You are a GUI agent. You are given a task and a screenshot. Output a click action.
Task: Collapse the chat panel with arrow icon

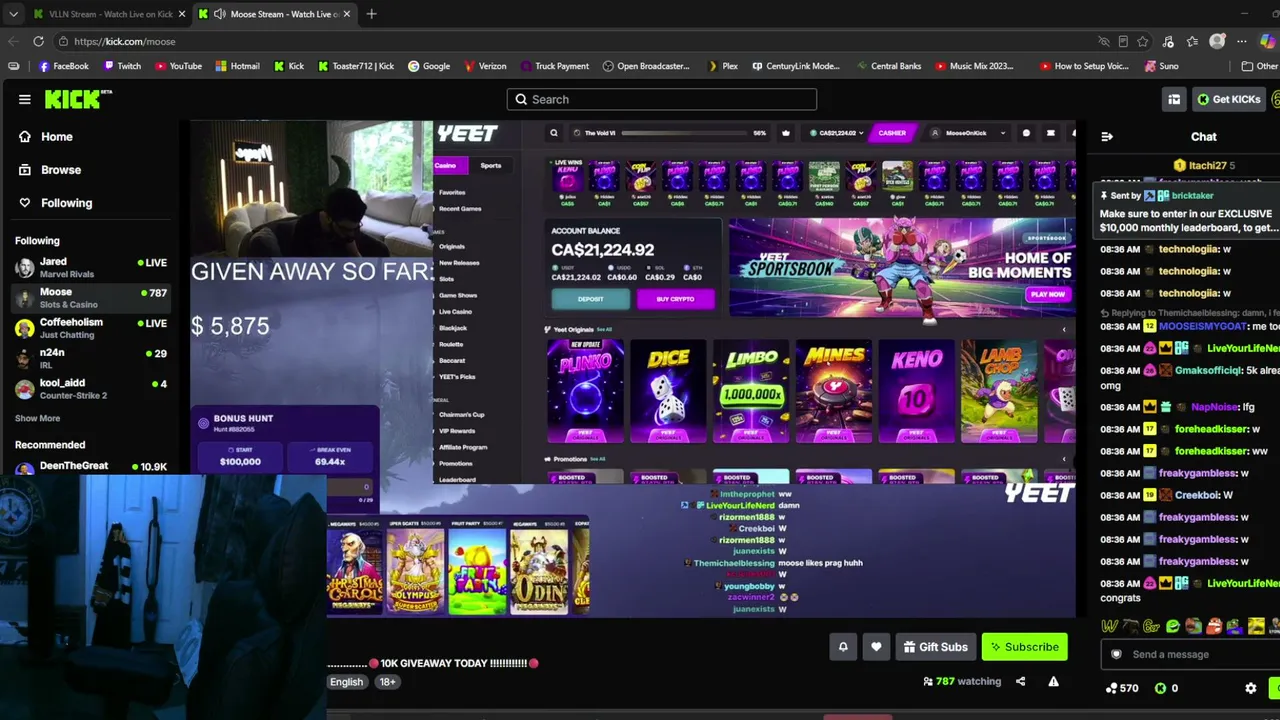click(x=1106, y=136)
